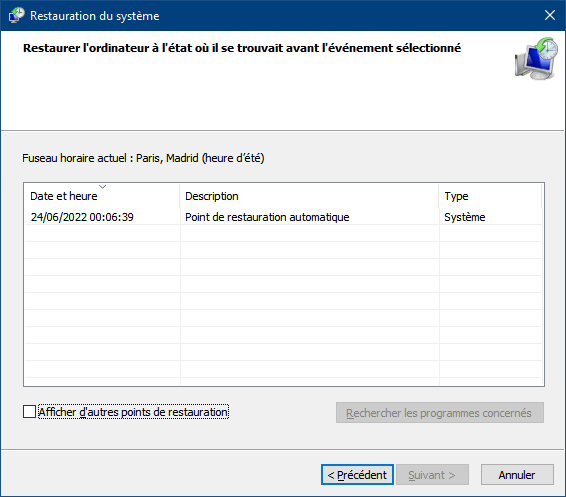This screenshot has width=566, height=497.
Task: Click the 'Afficher d'autres points de restauration' label
Action: click(x=133, y=412)
